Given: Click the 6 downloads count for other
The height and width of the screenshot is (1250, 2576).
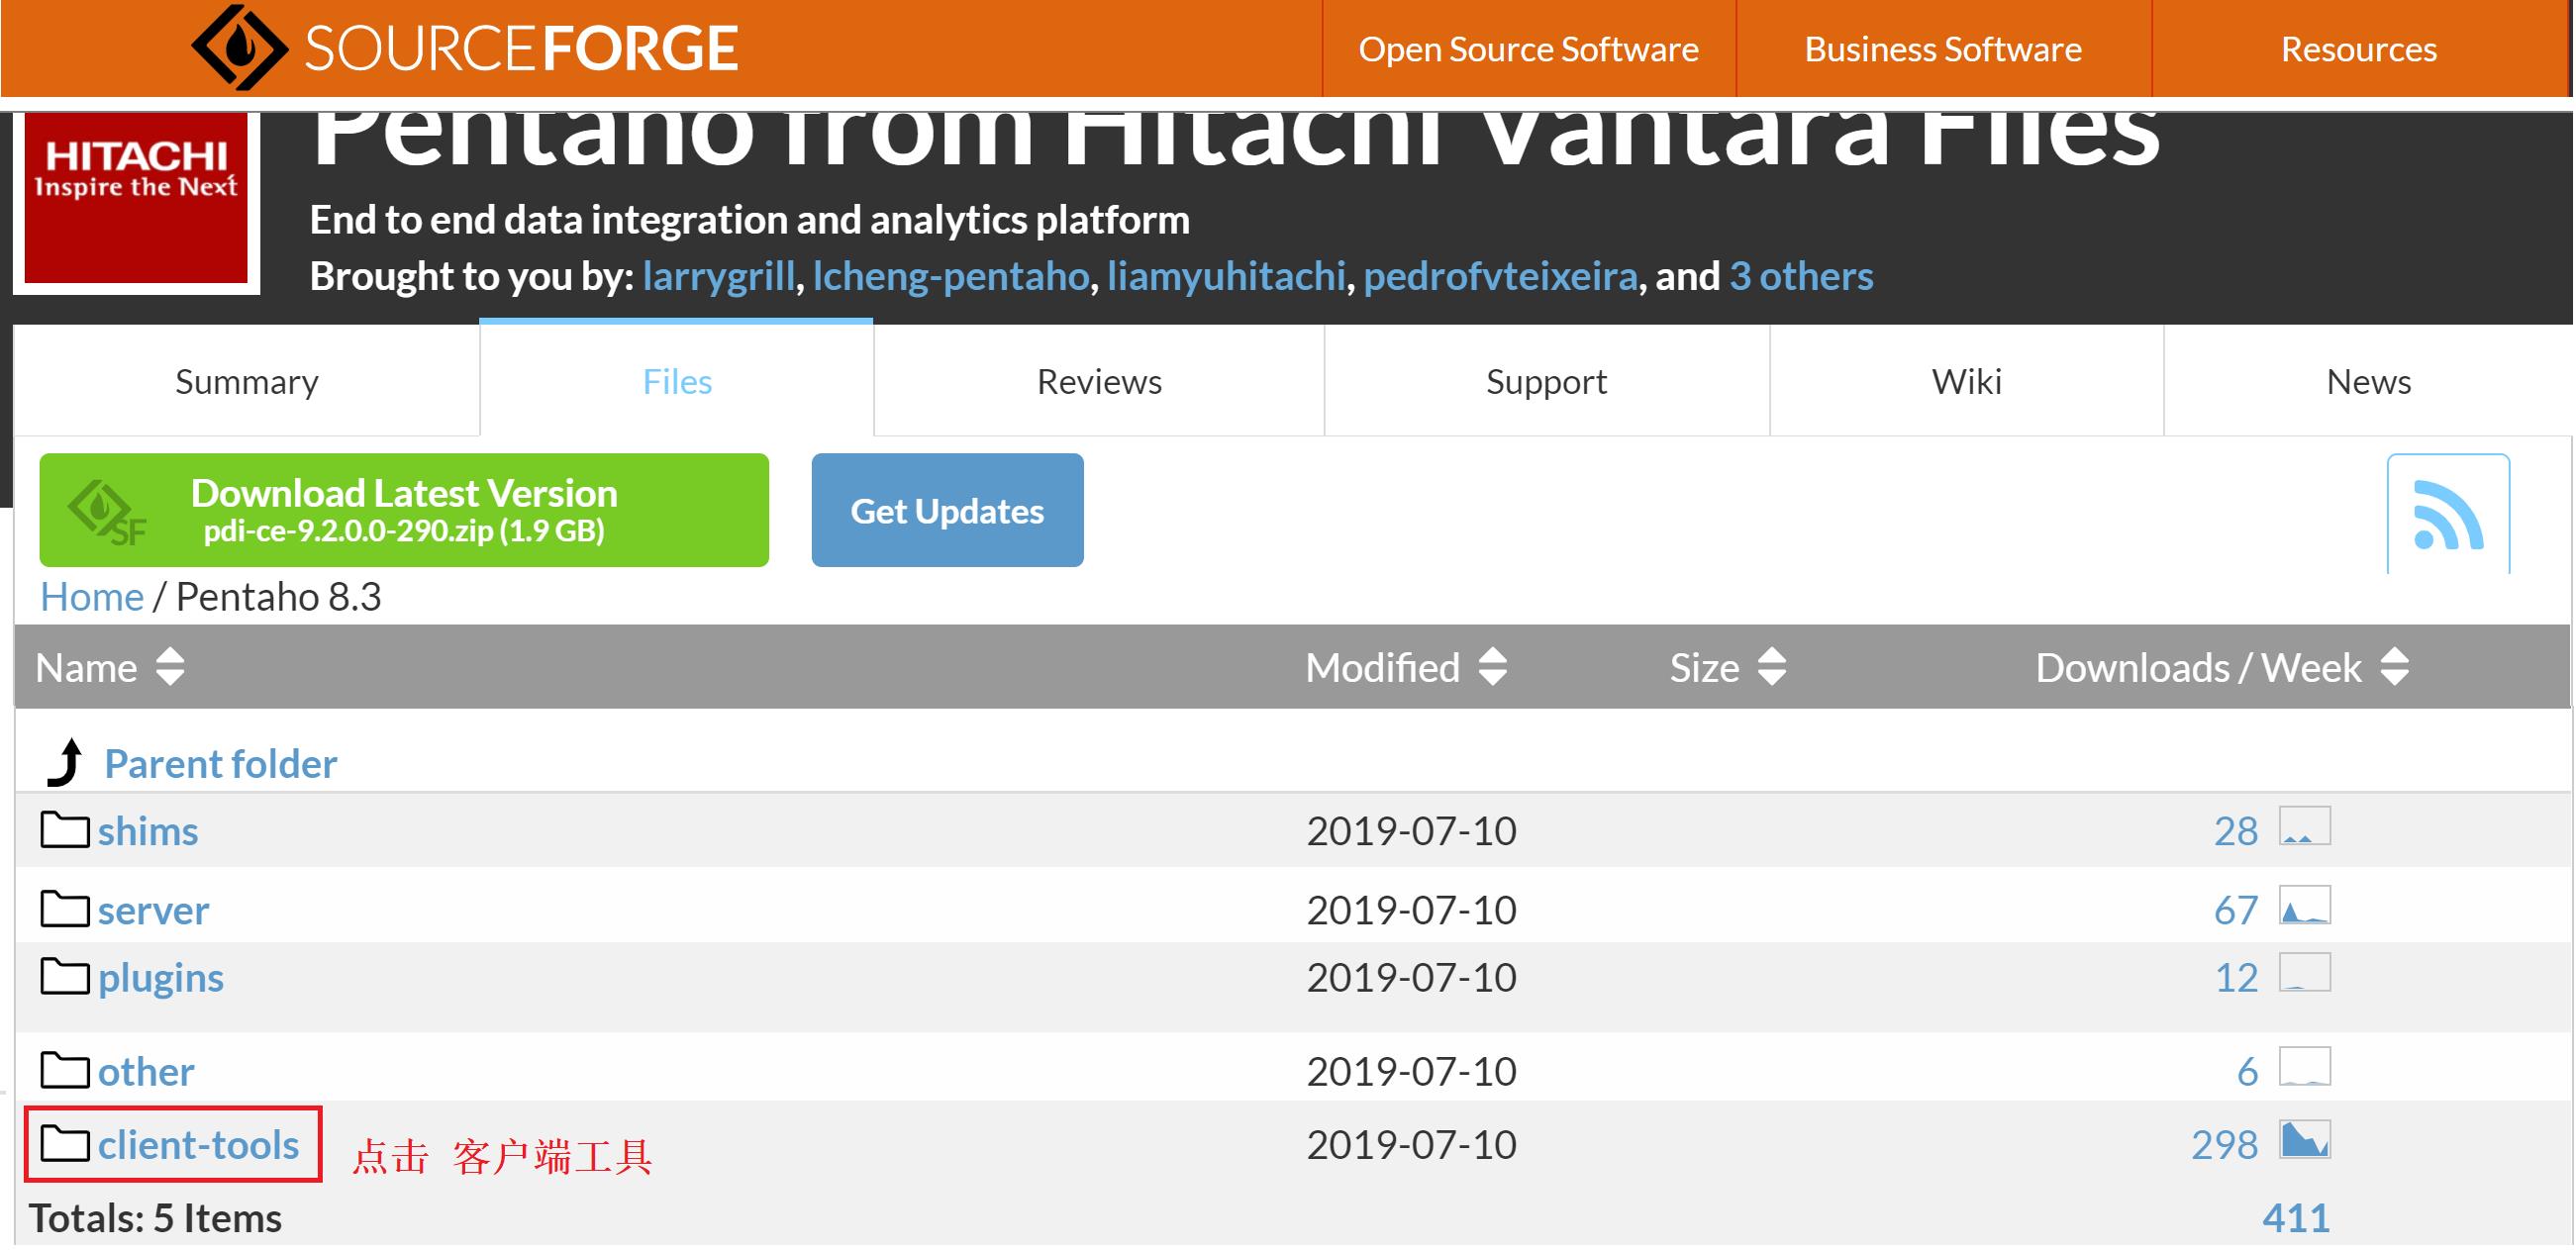Looking at the screenshot, I should pos(2247,1071).
